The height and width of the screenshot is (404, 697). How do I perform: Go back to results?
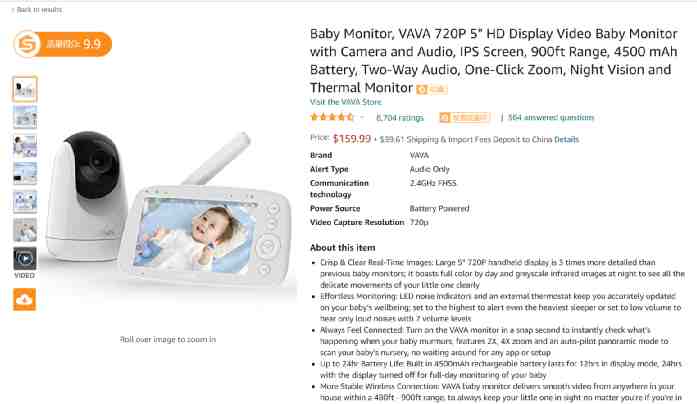(x=37, y=9)
